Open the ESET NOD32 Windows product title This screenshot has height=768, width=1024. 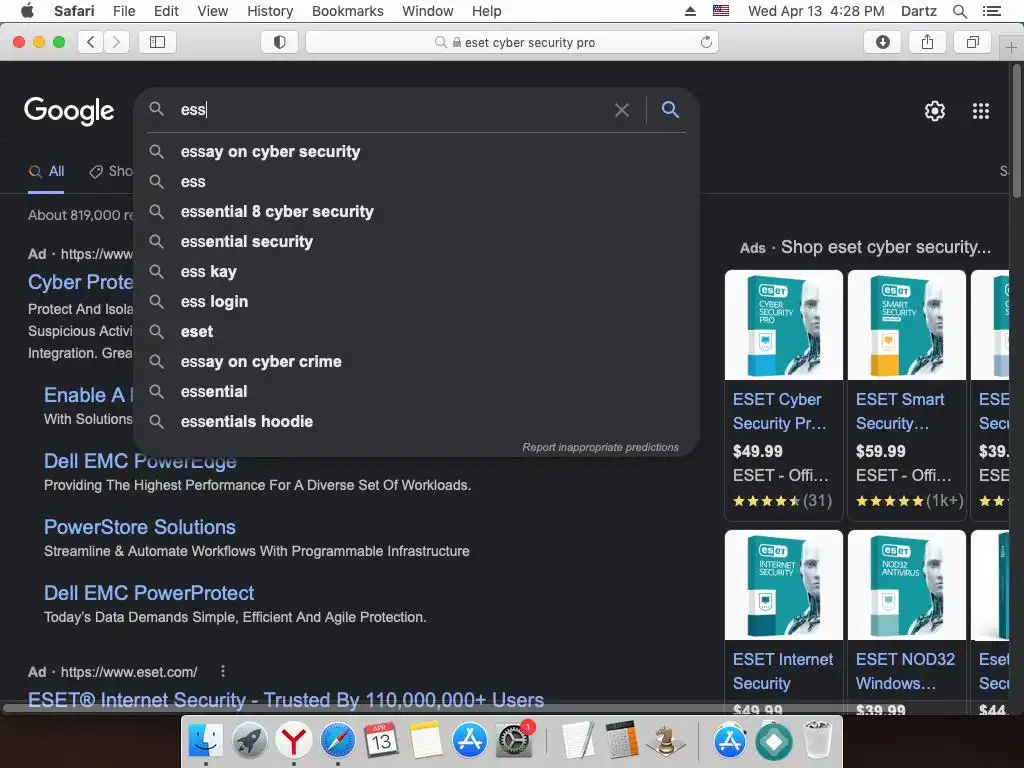905,671
